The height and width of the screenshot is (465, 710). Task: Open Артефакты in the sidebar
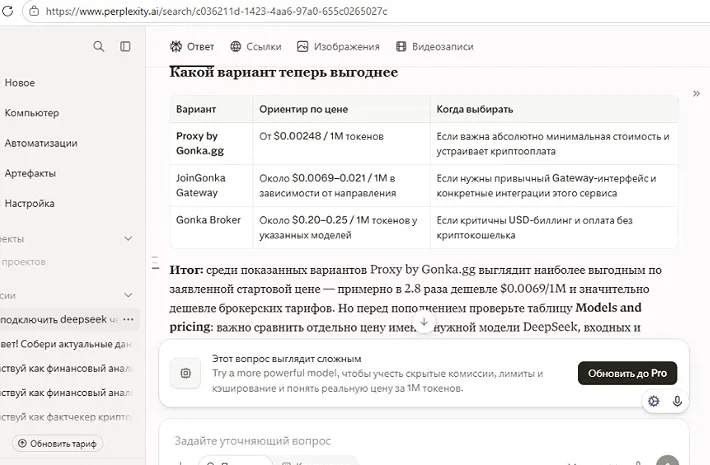(30, 173)
